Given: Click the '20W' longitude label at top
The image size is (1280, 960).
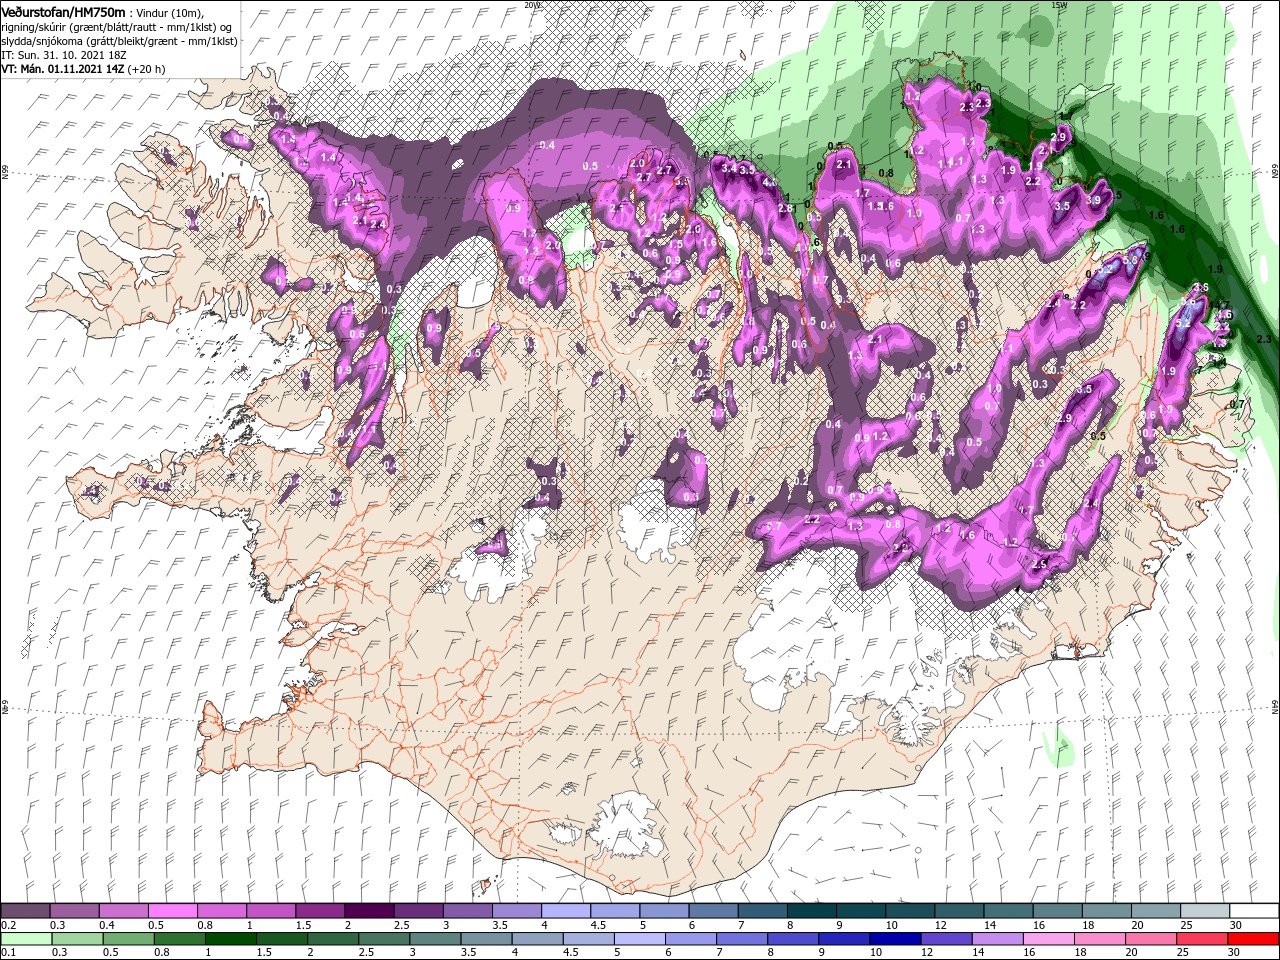Looking at the screenshot, I should (533, 5).
